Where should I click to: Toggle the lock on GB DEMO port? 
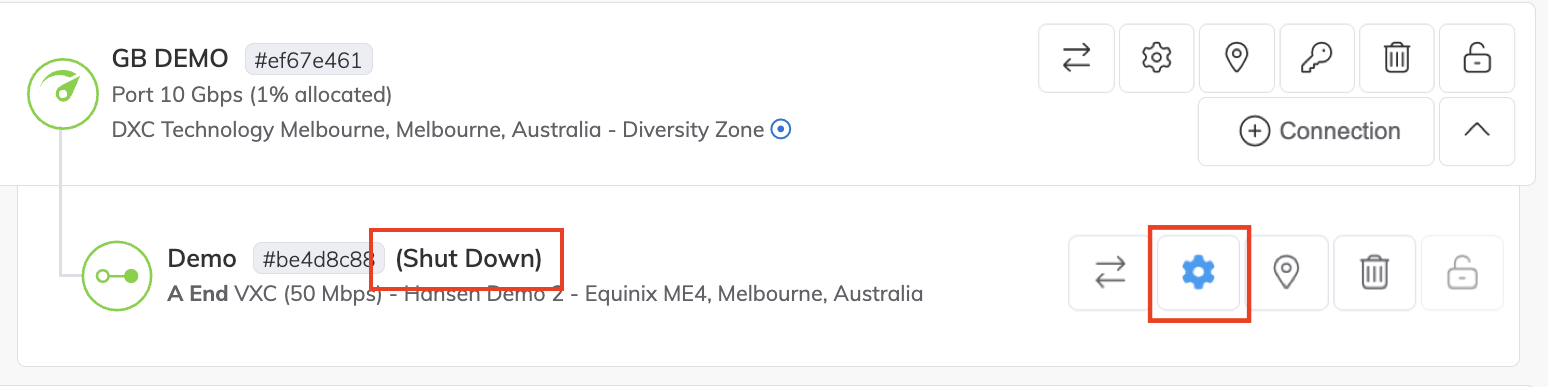[1476, 59]
